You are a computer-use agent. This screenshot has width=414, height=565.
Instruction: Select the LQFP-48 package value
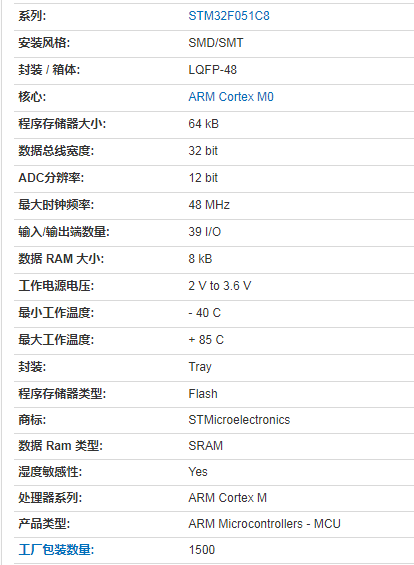[x=213, y=70]
